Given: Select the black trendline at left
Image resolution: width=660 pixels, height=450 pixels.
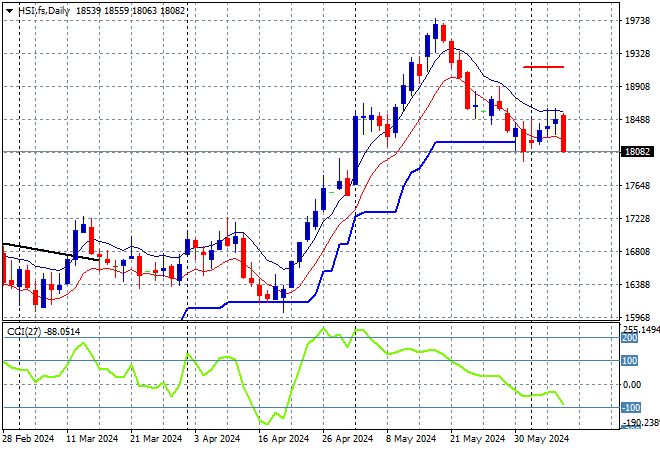Looking at the screenshot, I should (x=50, y=252).
